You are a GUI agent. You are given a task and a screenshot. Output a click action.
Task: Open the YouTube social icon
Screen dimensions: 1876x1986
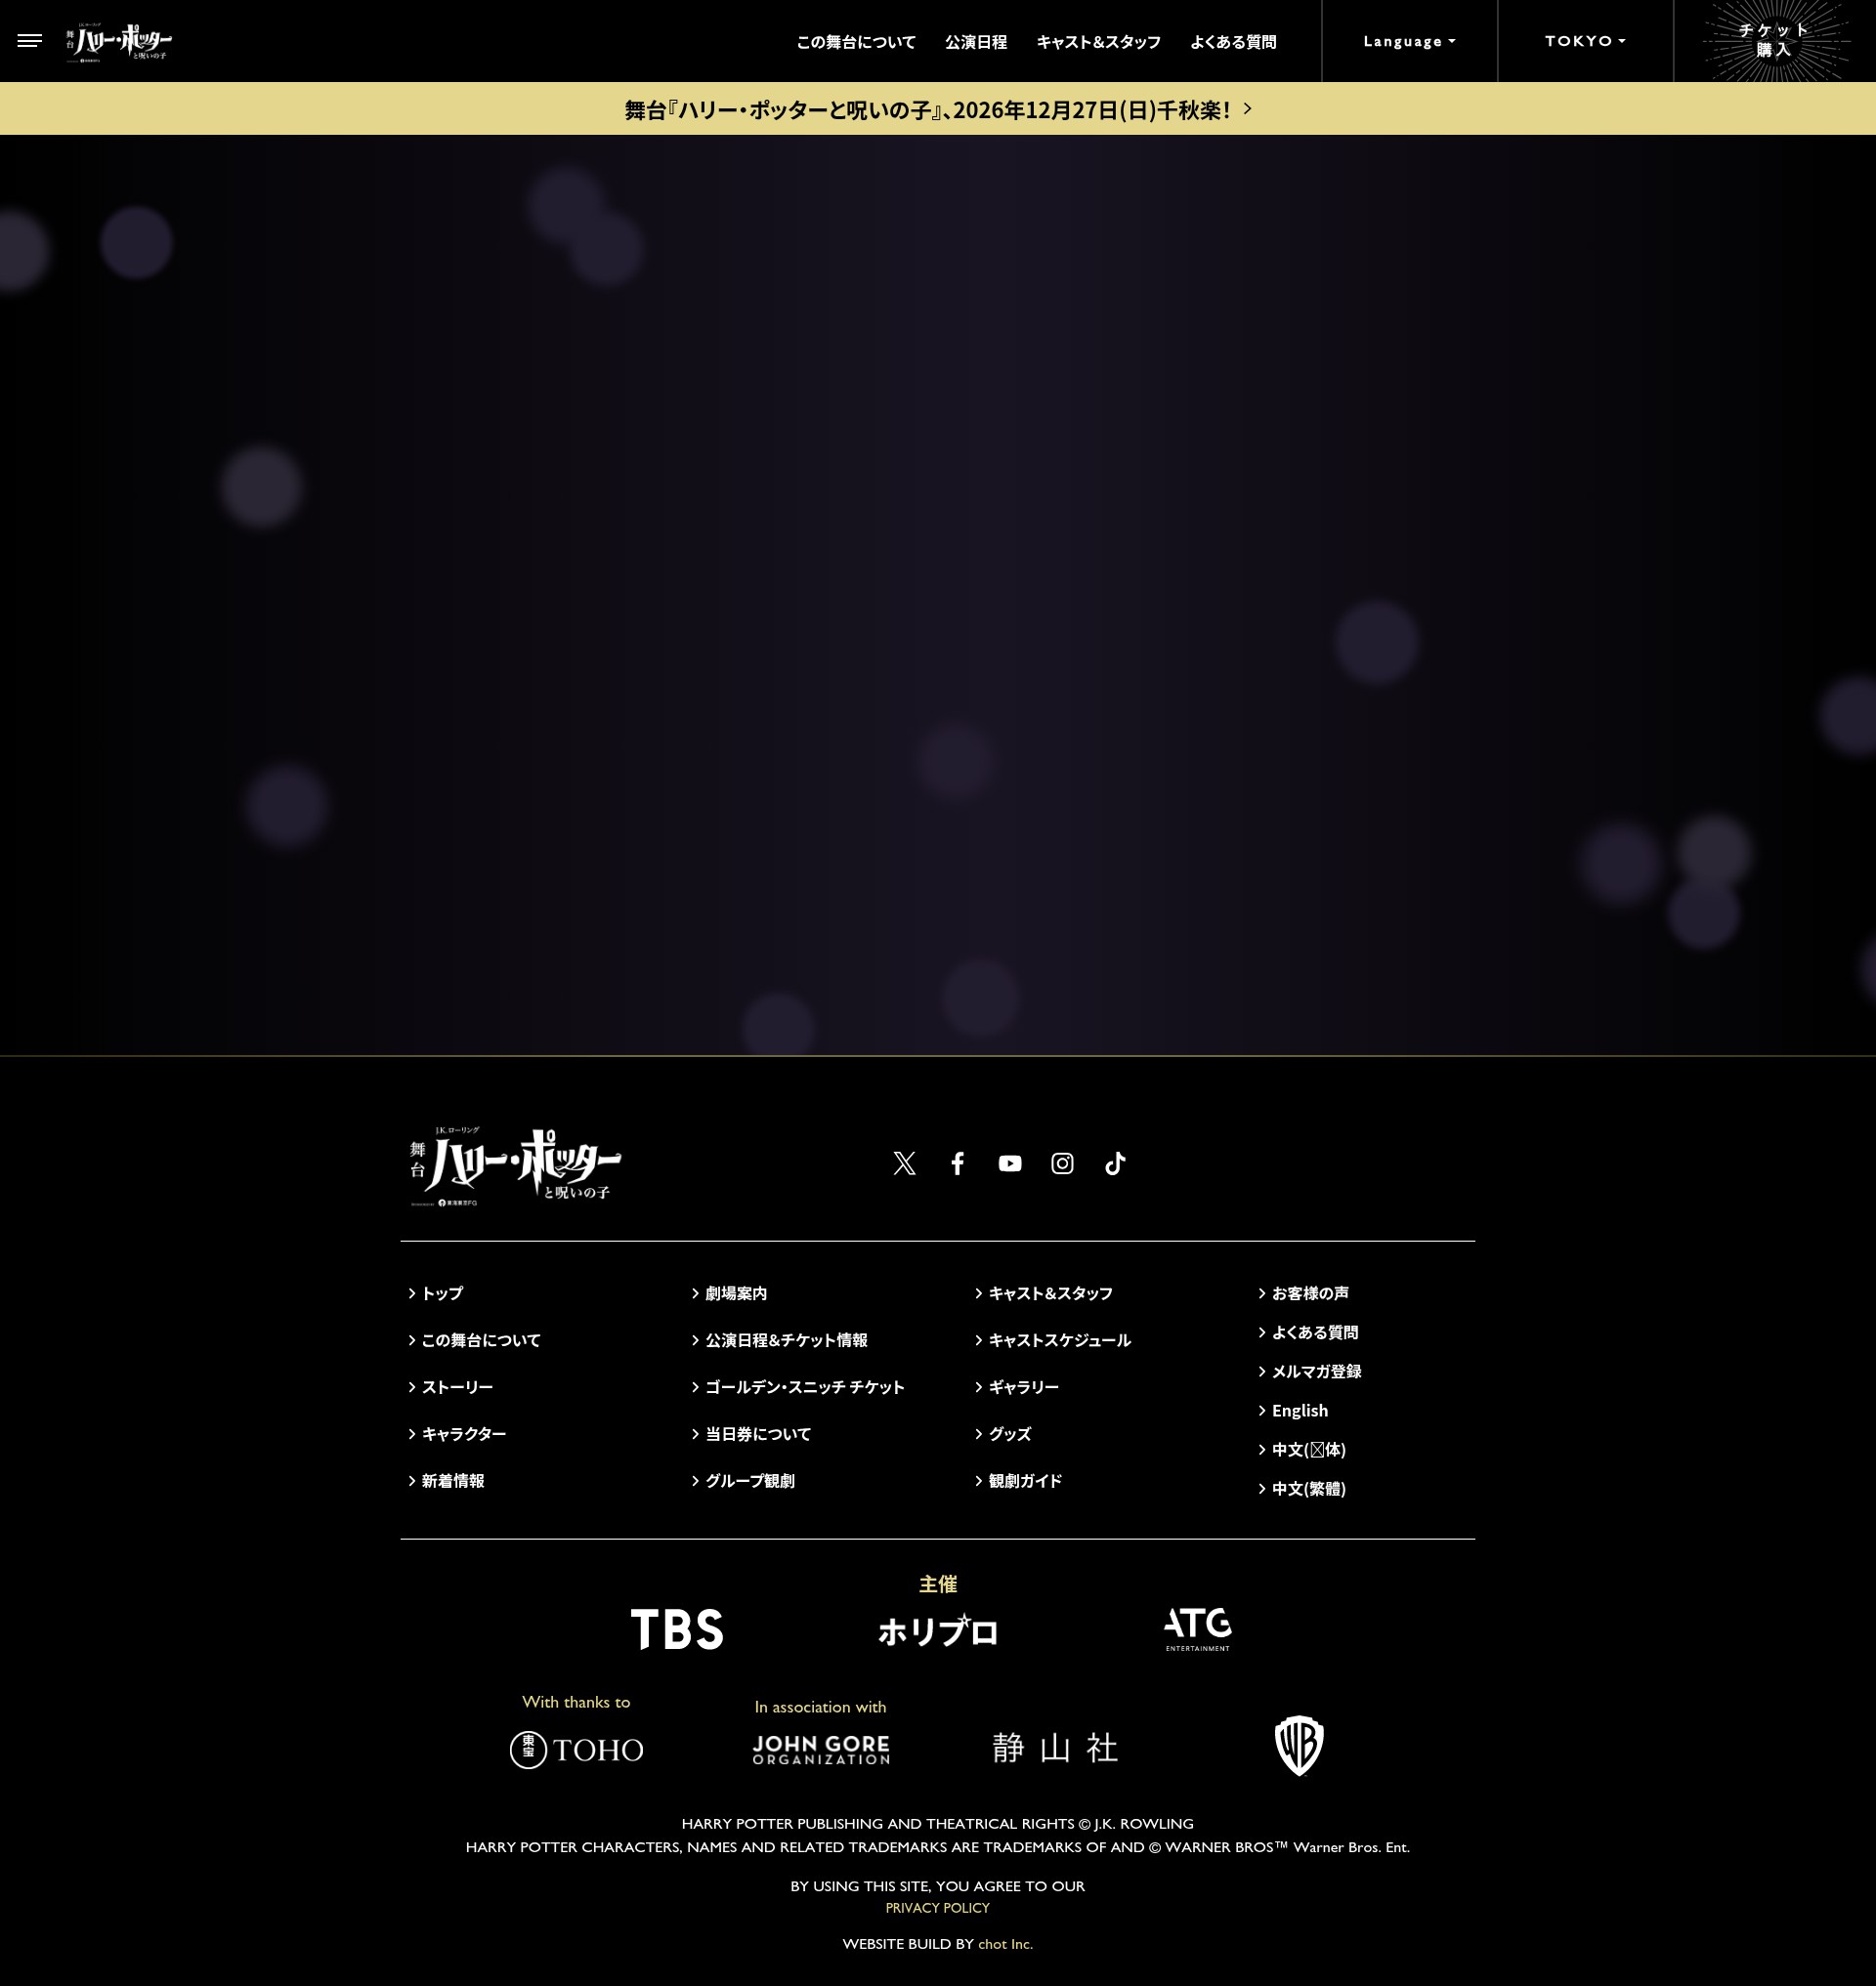pos(1010,1163)
